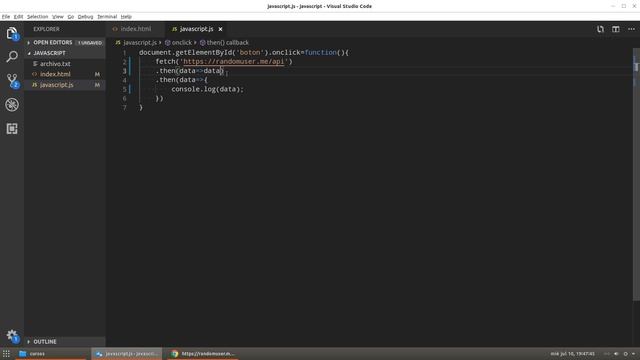Open archivo.txt in the explorer
This screenshot has height=360, width=640.
[x=55, y=64]
